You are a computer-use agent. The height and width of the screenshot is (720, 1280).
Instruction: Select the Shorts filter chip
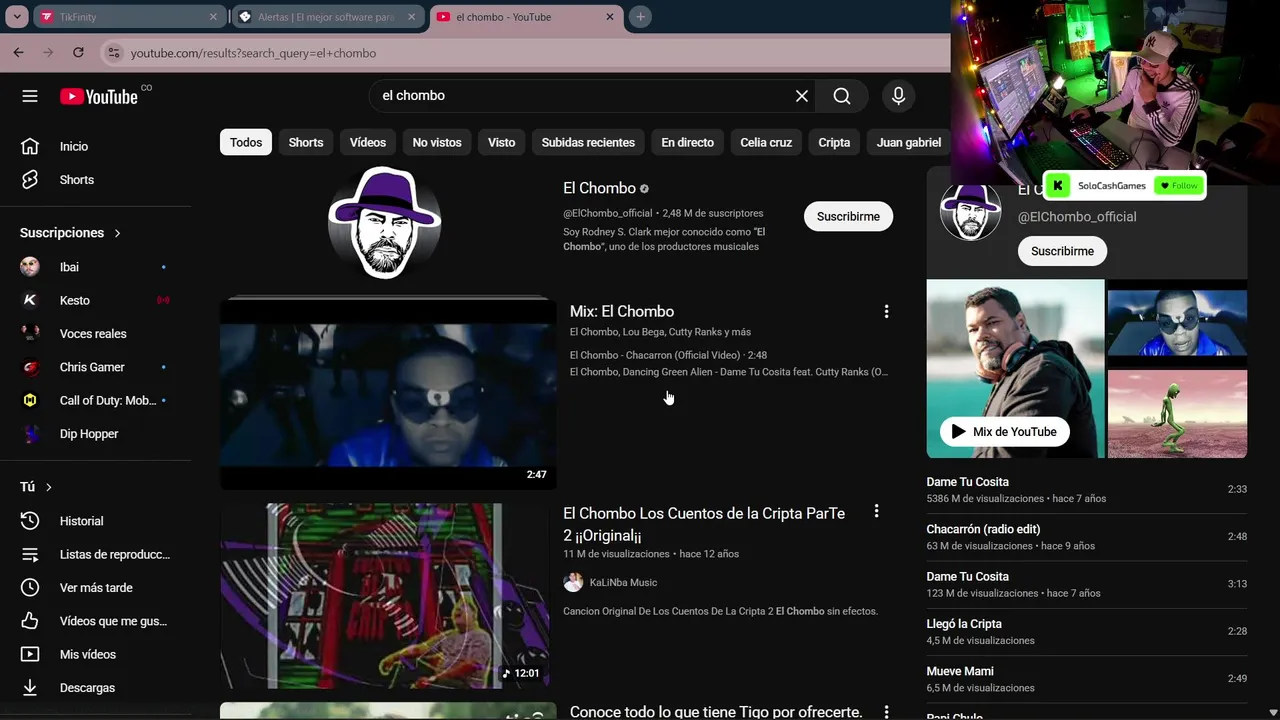click(306, 142)
